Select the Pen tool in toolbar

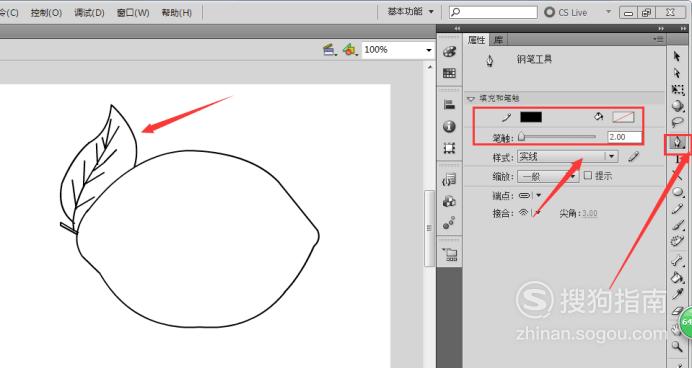[x=677, y=143]
